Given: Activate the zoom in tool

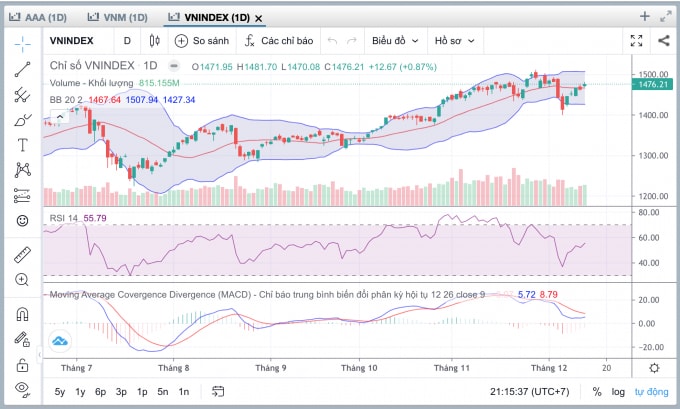Looking at the screenshot, I should point(22,280).
